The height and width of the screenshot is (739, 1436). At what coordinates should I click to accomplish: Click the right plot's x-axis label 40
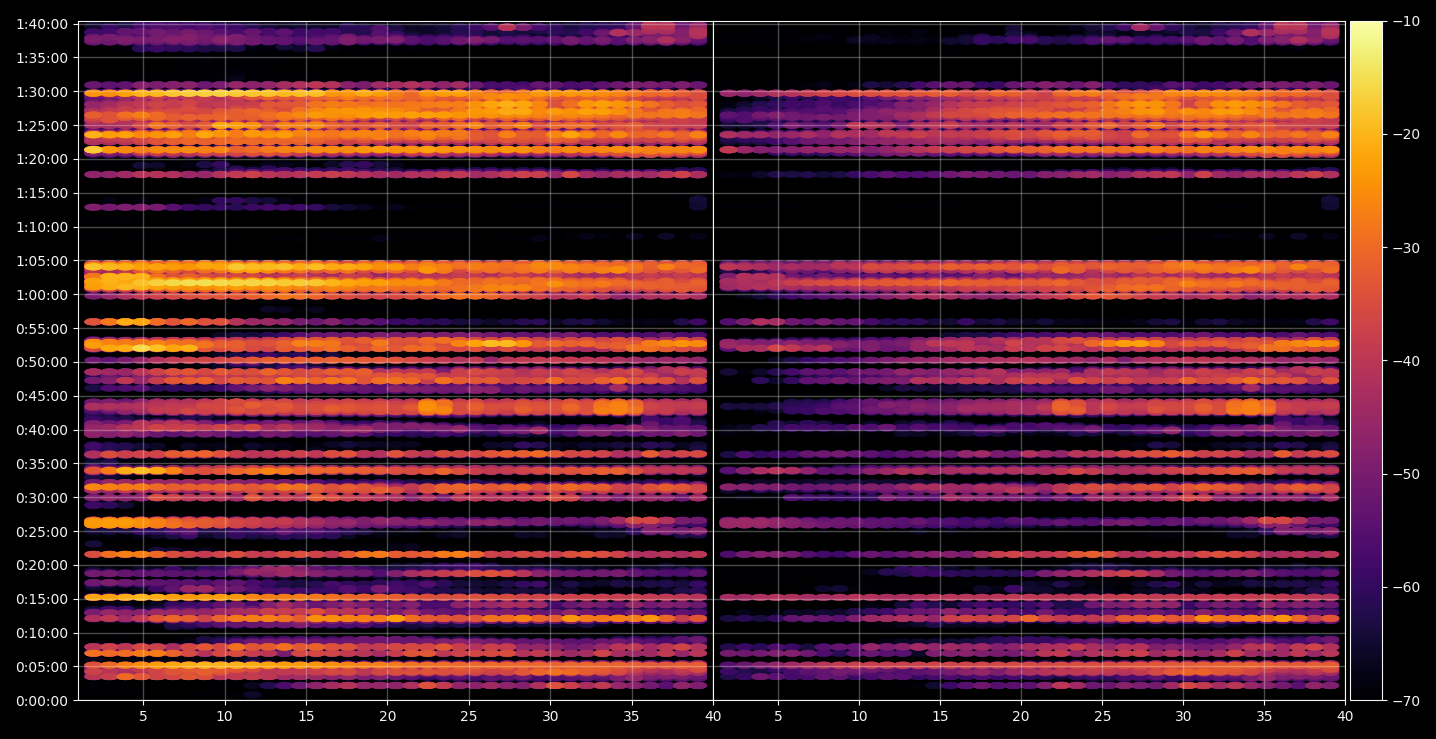pyautogui.click(x=1345, y=716)
